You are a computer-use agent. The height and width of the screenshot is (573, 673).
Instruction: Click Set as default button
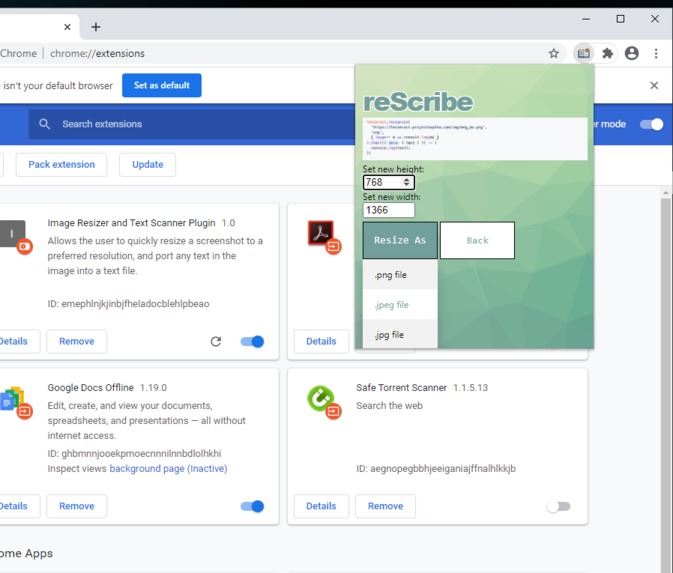pyautogui.click(x=161, y=85)
